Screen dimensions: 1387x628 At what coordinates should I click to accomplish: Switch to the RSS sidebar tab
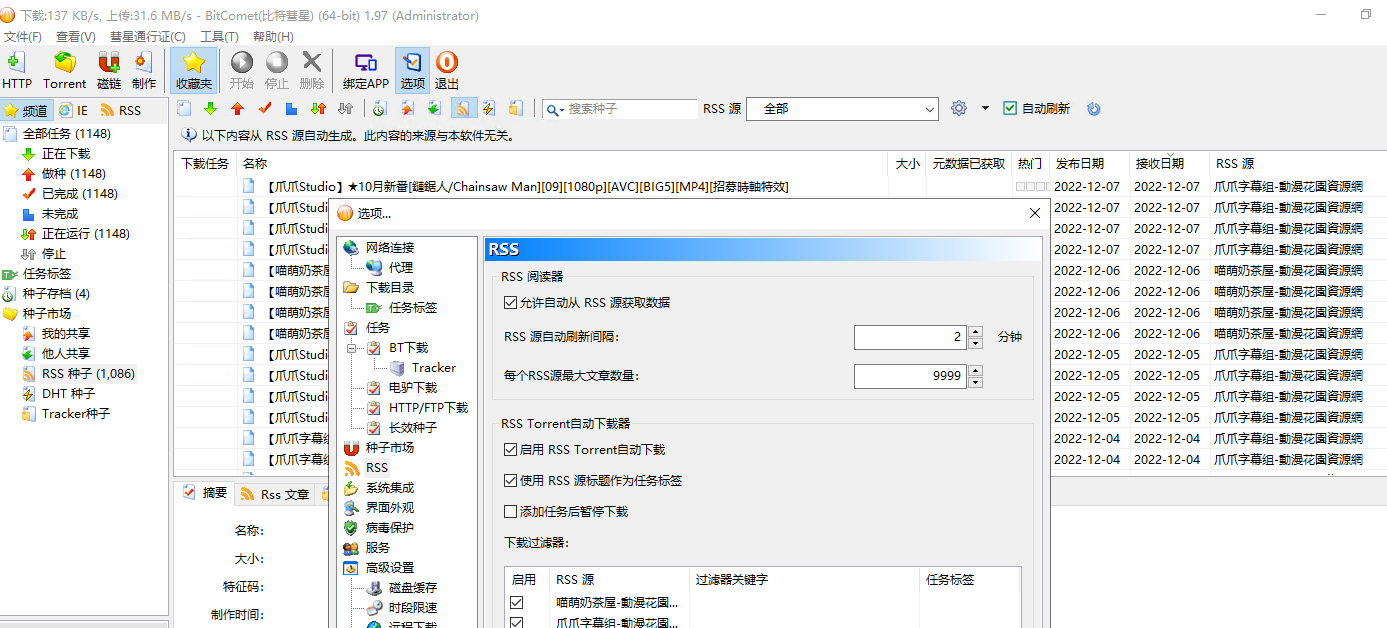(x=120, y=111)
